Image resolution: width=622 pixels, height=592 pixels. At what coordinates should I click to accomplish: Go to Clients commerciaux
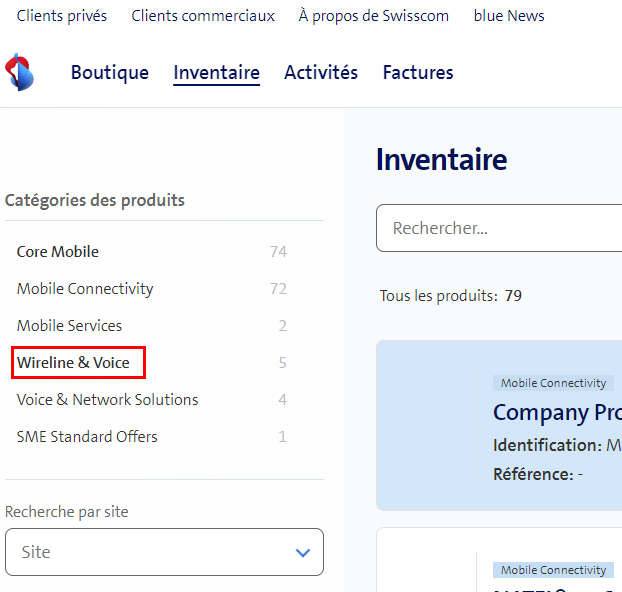[203, 16]
